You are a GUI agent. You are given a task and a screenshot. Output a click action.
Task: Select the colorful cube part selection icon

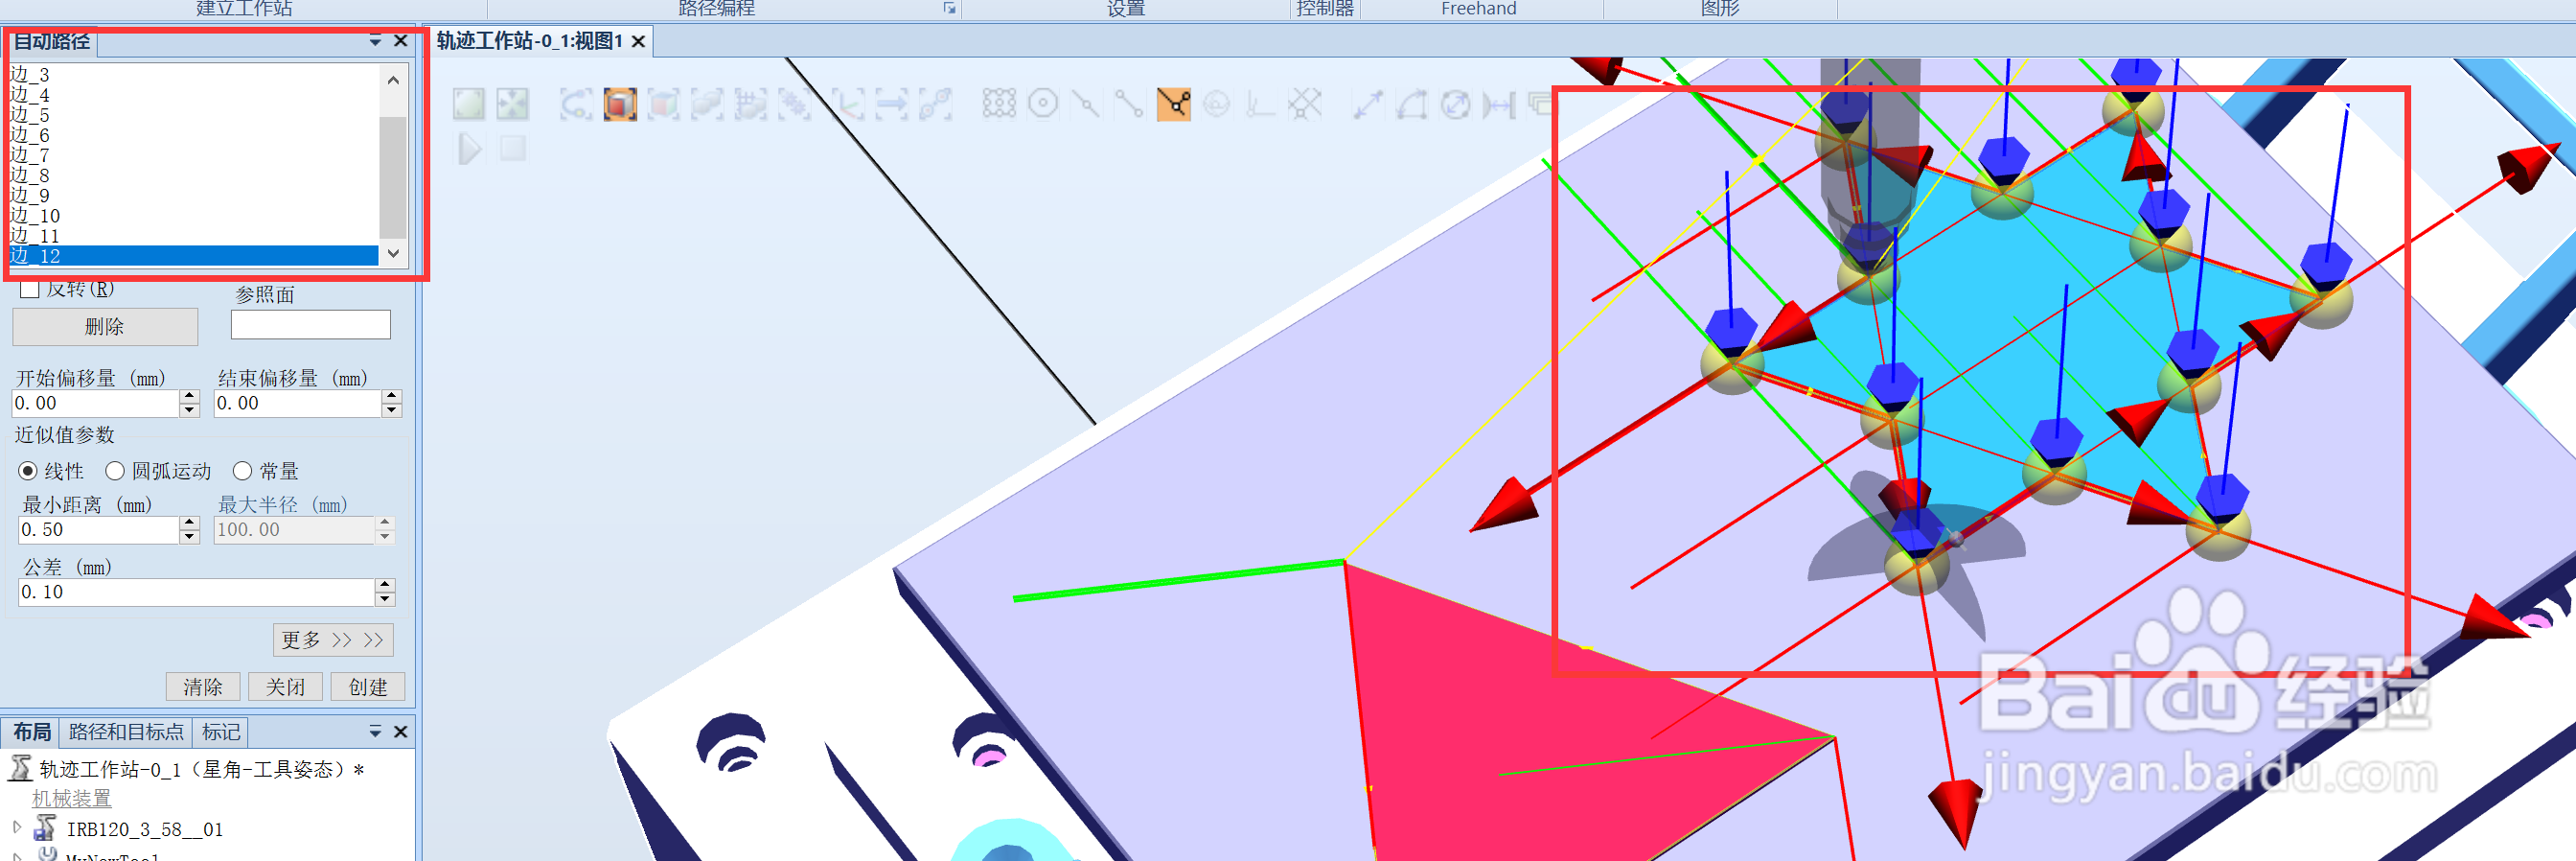click(x=662, y=104)
